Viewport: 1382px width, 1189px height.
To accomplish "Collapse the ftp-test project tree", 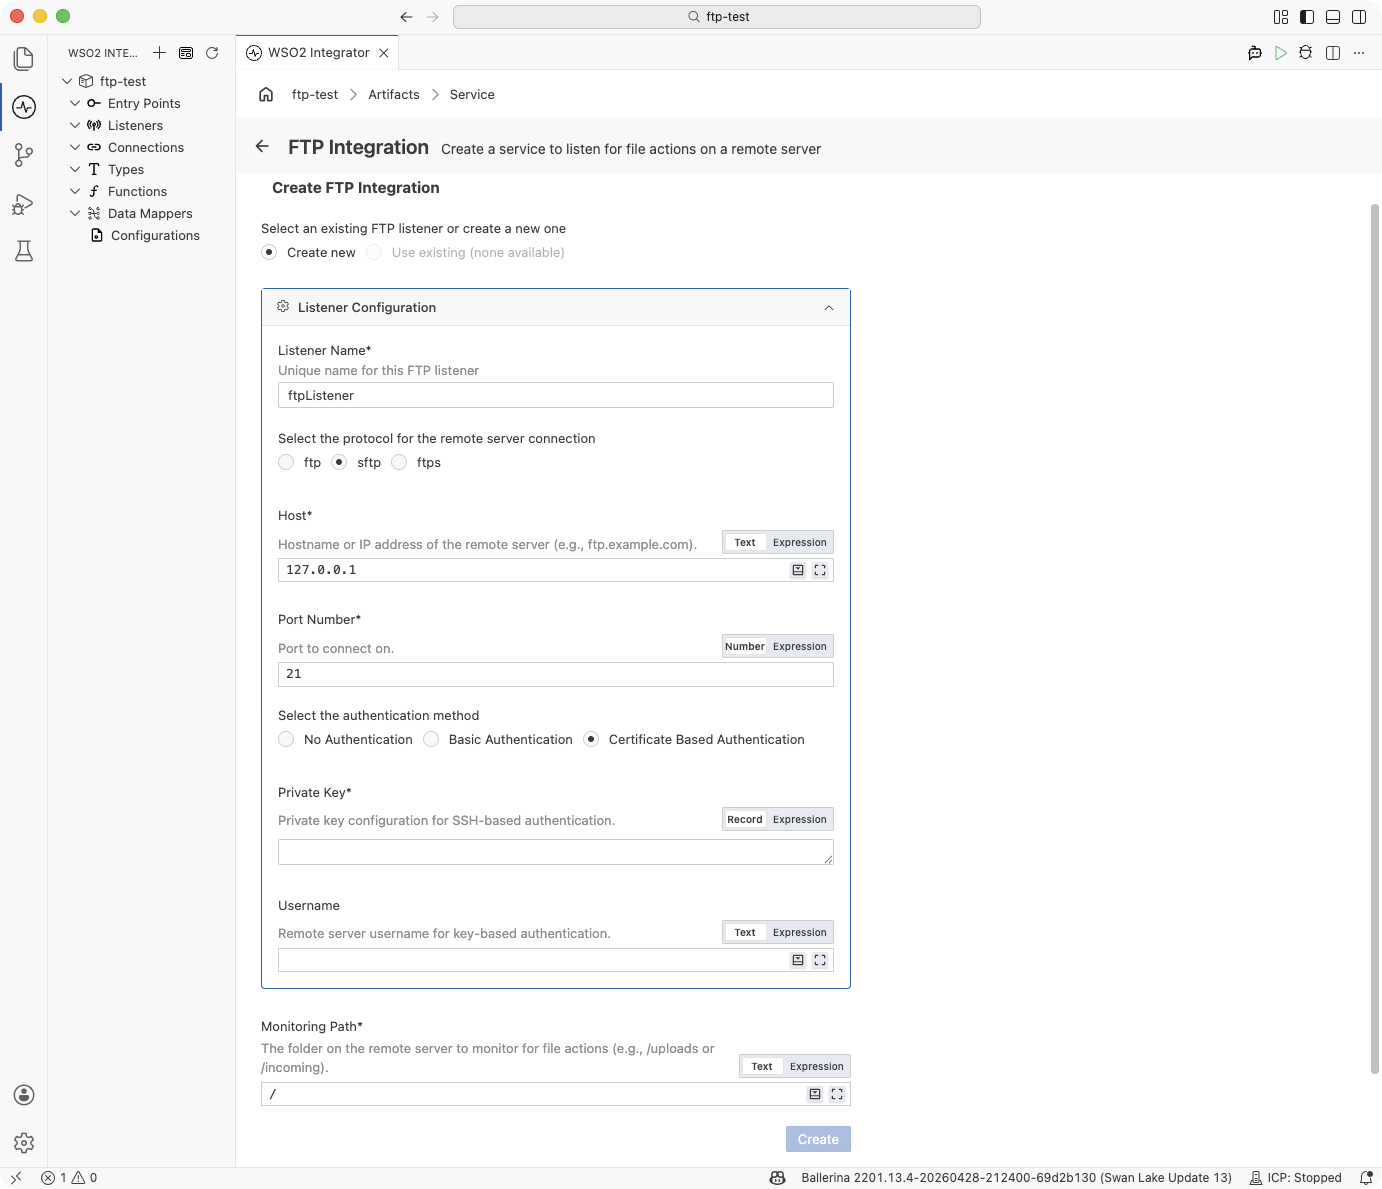I will [x=67, y=81].
